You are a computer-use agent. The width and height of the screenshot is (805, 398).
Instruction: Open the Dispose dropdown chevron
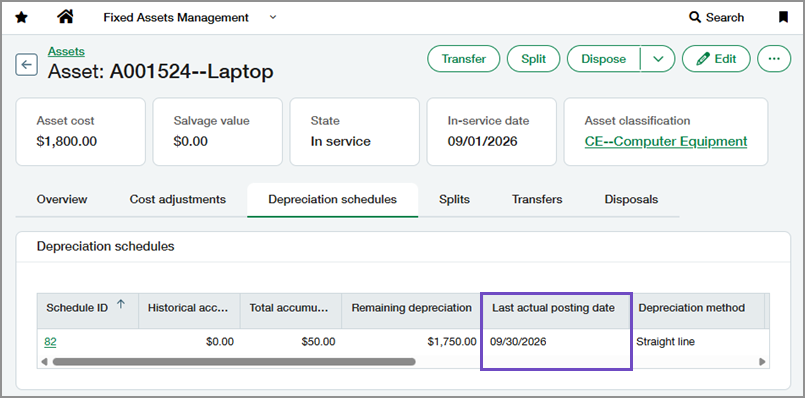(x=658, y=59)
